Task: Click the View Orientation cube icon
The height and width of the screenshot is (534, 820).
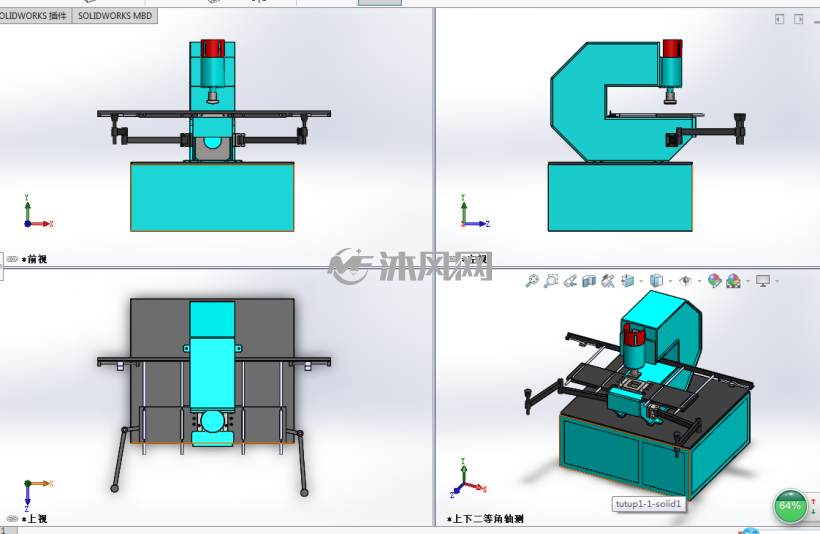Action: point(628,281)
